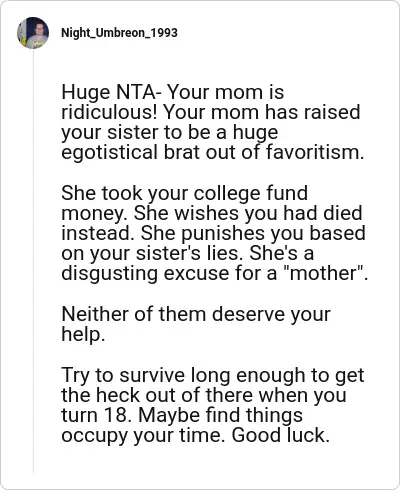The height and width of the screenshot is (490, 400).
Task: Click the line "your sister to be a huge"
Action: 169,132
